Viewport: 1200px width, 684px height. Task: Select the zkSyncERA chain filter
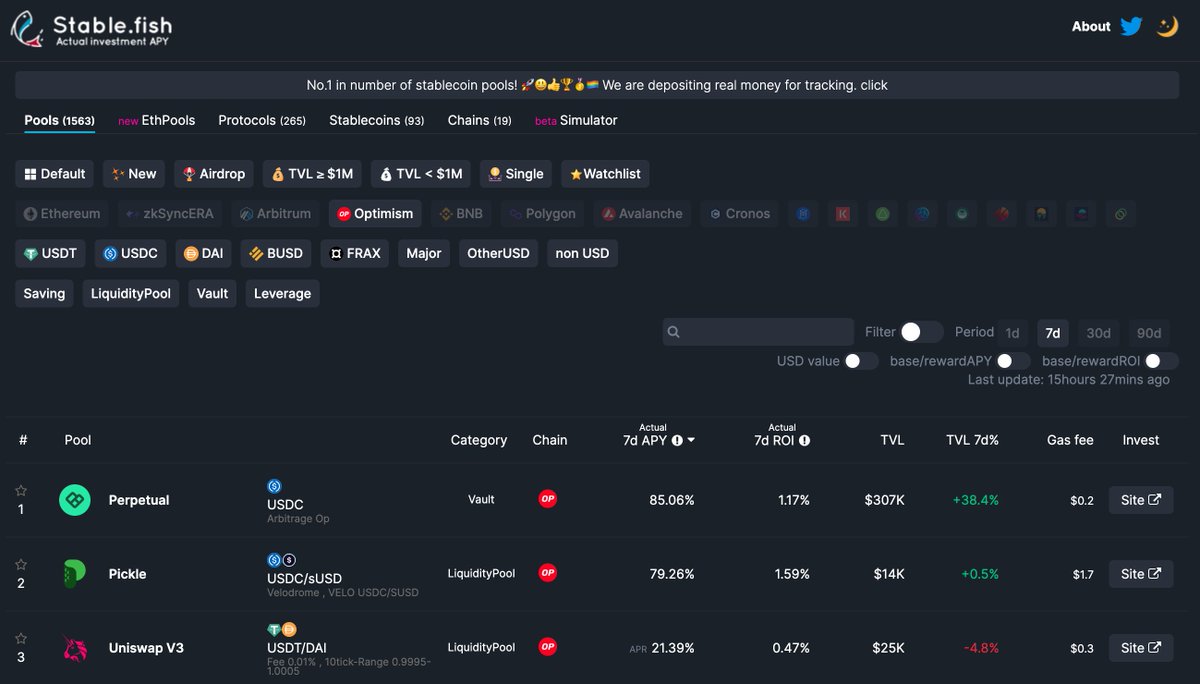coord(170,214)
